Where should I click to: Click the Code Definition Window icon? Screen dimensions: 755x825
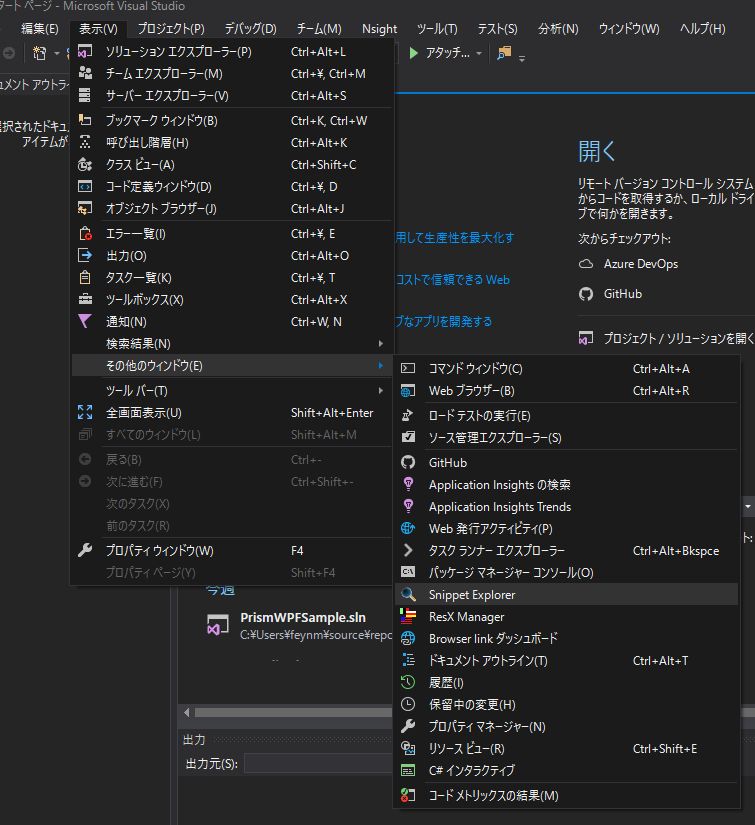tap(85, 186)
